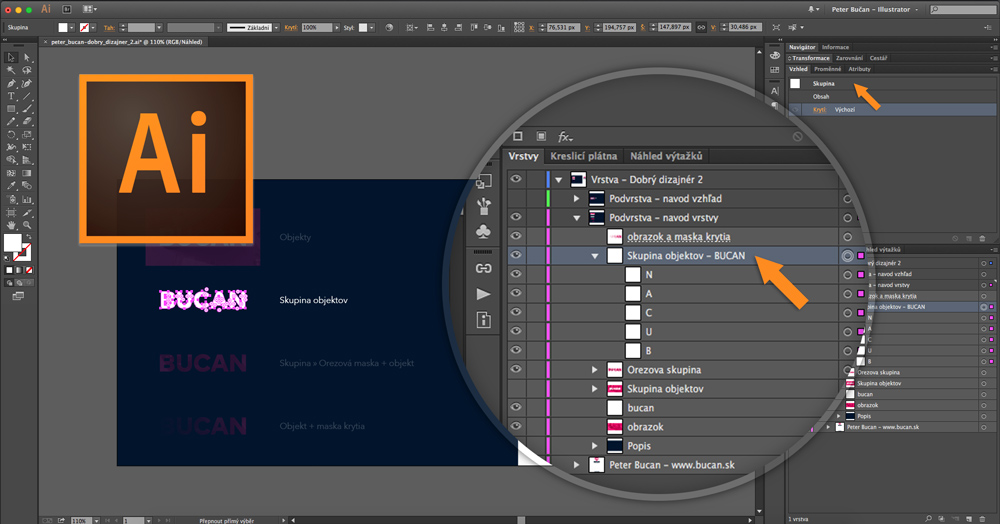Select the Column Graph tool

pos(27,199)
